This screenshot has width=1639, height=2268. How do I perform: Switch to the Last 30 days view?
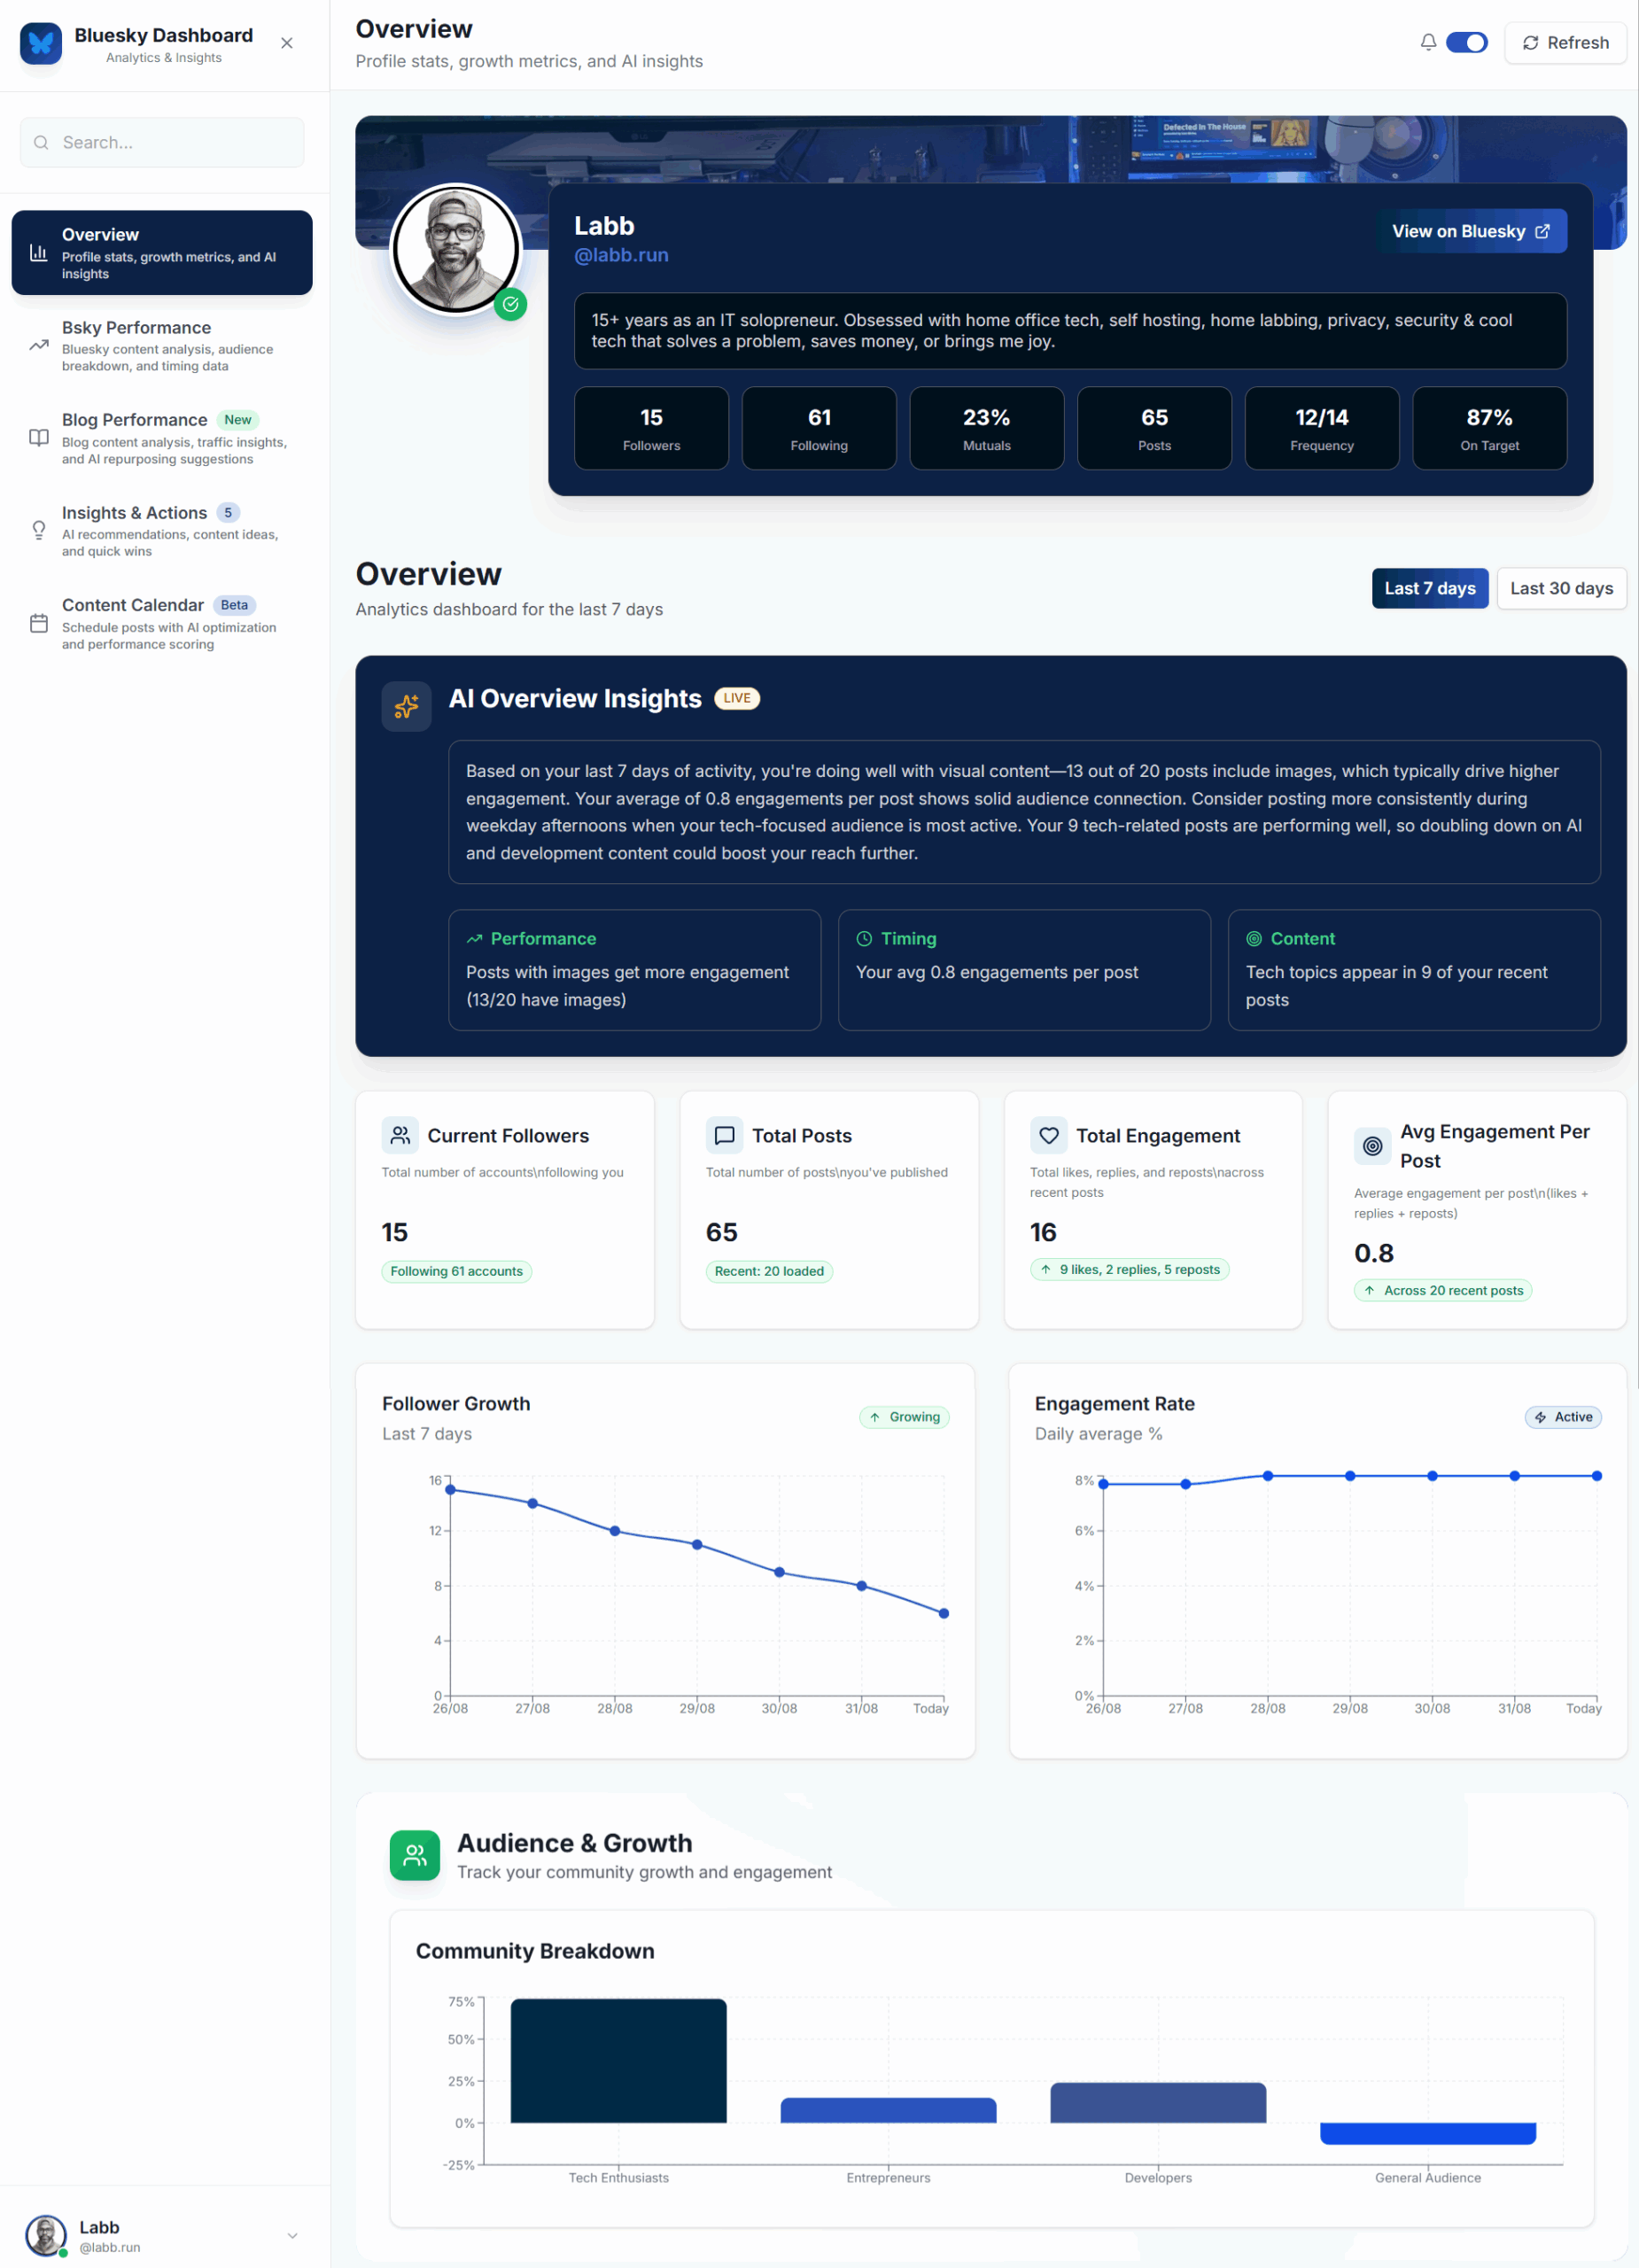(x=1561, y=588)
